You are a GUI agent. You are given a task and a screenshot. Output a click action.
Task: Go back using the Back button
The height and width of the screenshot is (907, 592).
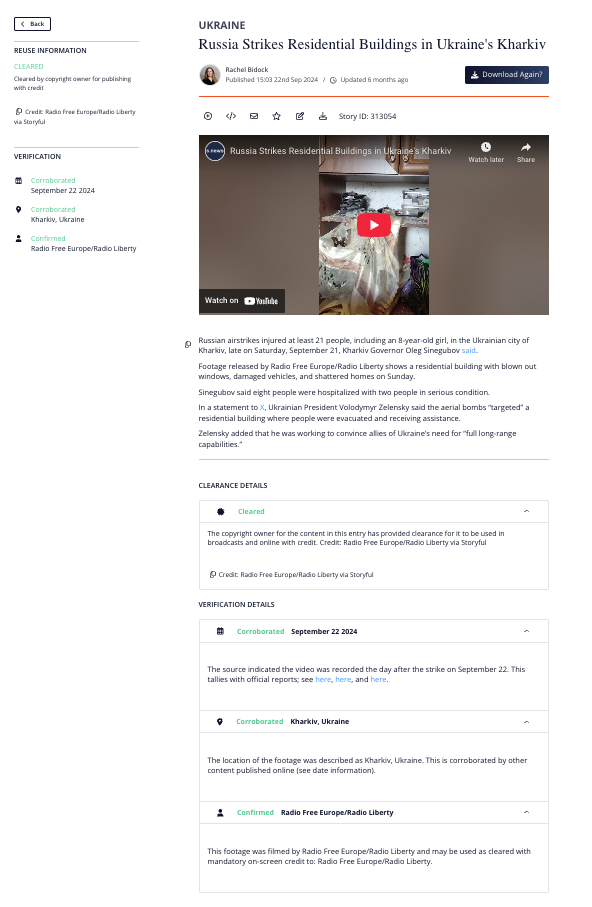tap(32, 24)
